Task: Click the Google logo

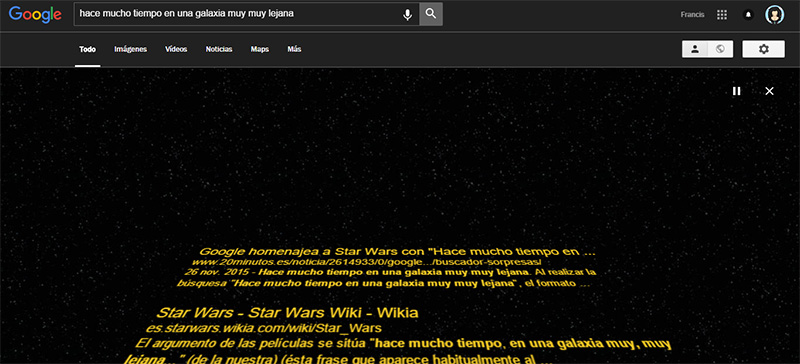Action: click(35, 14)
